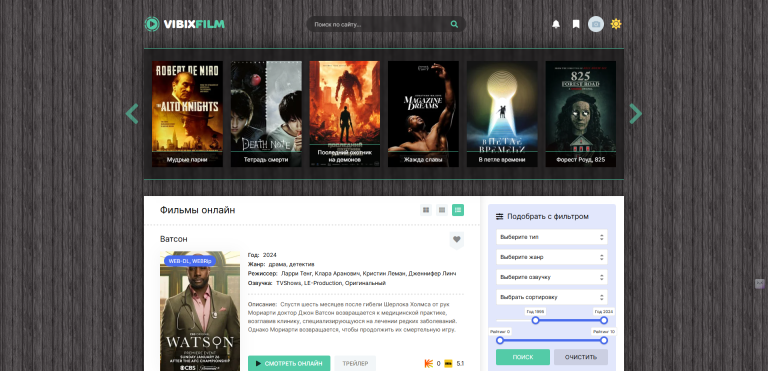
Task: Click the Kinopoisk rating icon
Action: pos(429,364)
